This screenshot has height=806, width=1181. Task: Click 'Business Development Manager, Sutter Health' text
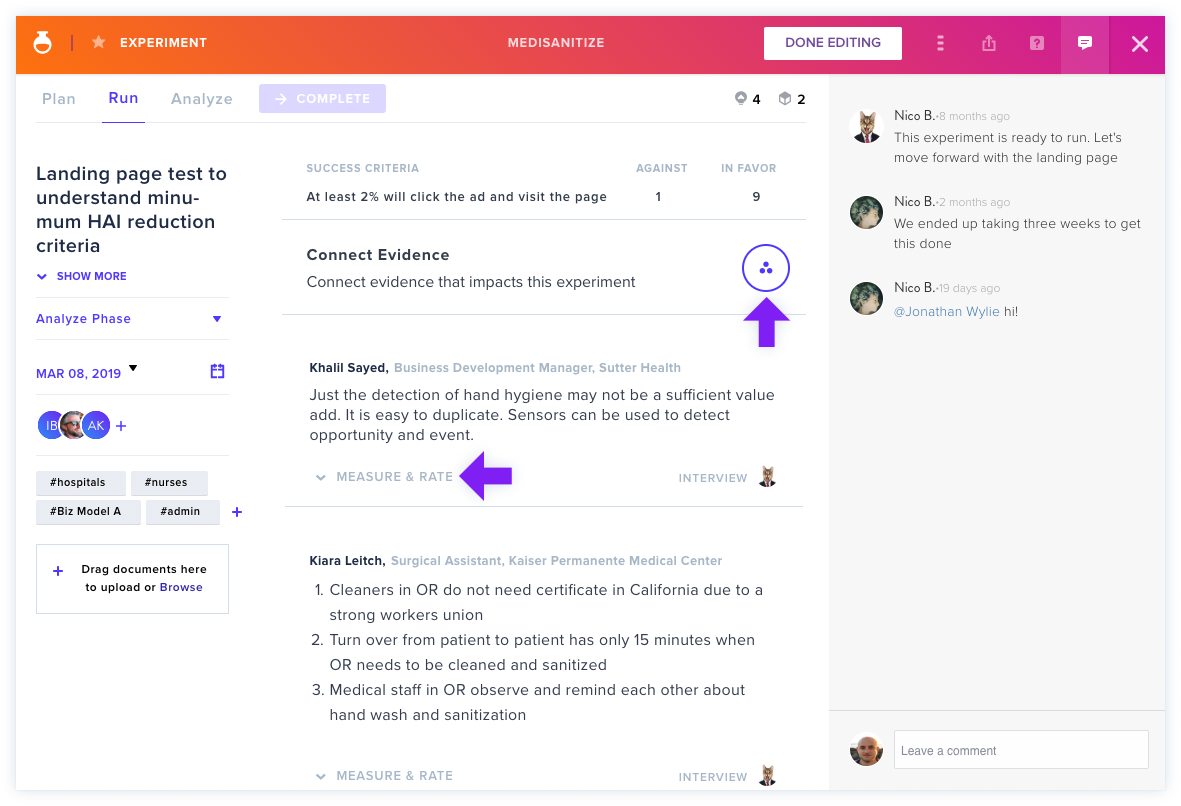coord(537,368)
